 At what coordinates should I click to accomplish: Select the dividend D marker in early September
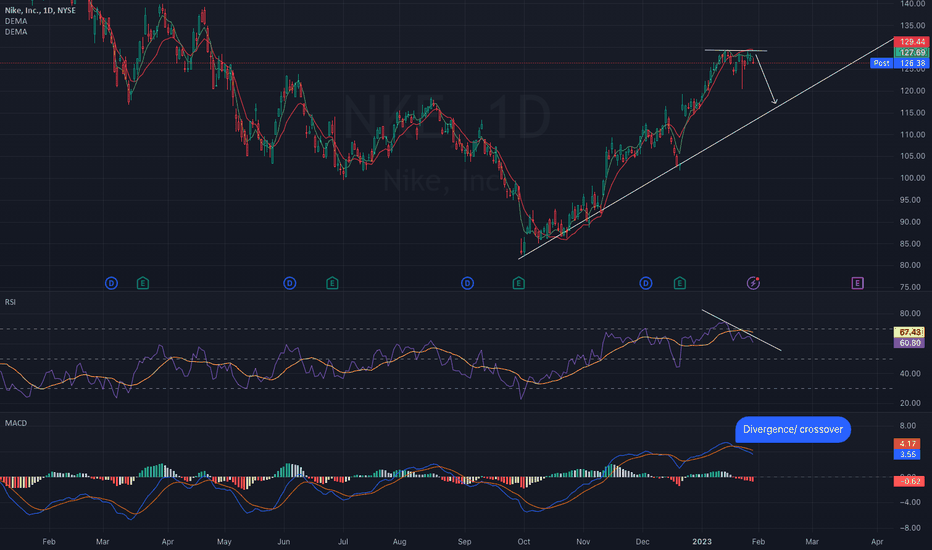click(467, 283)
